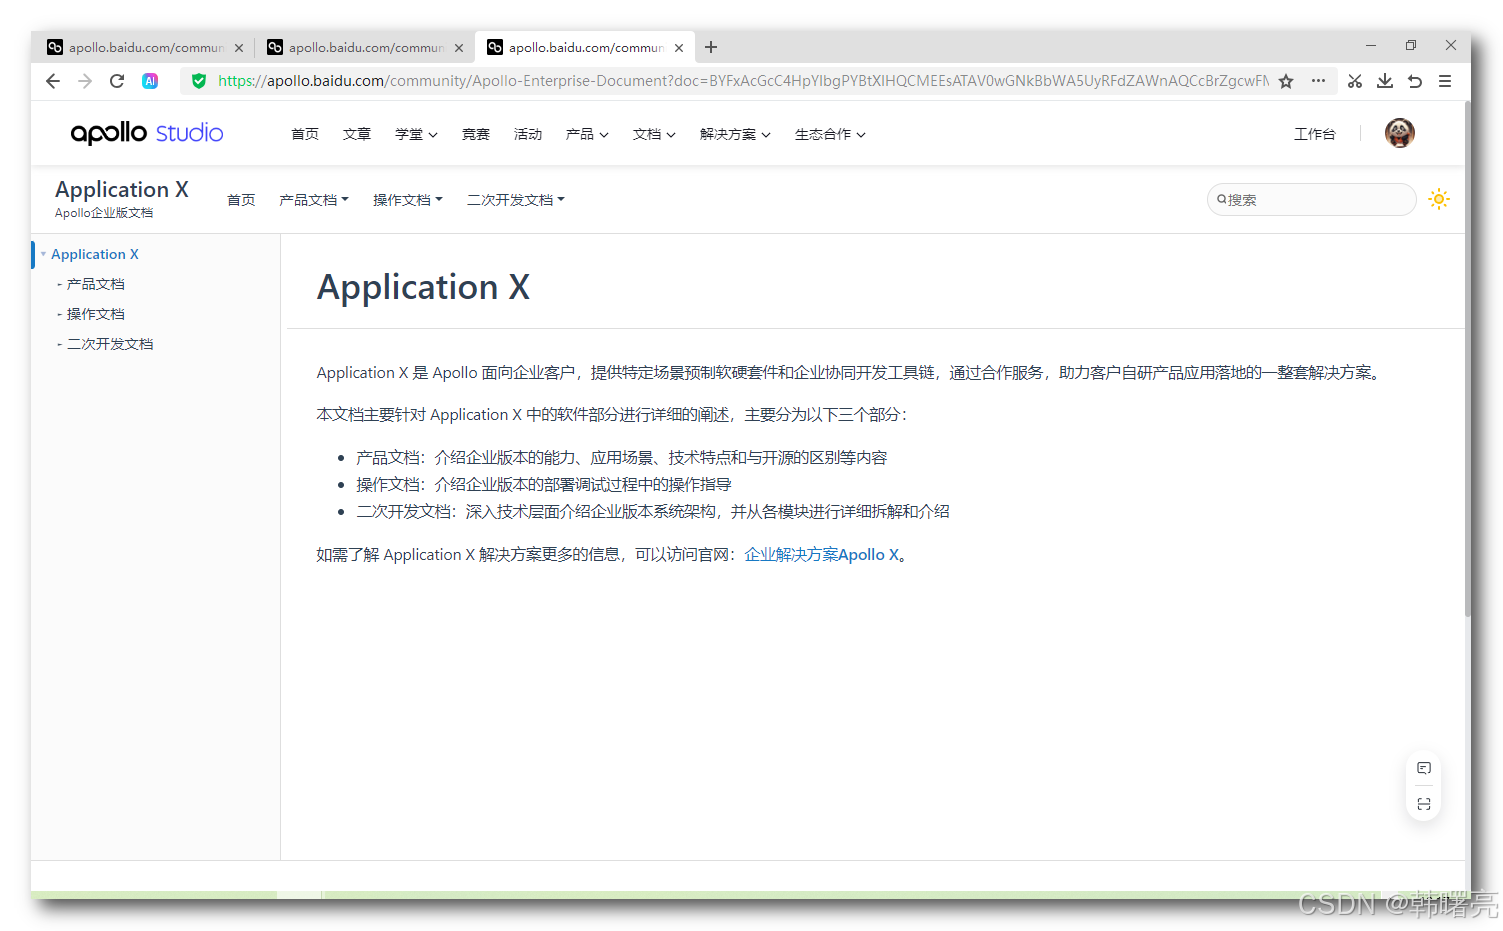
Task: Open the browser hamburger menu
Action: pyautogui.click(x=1445, y=81)
